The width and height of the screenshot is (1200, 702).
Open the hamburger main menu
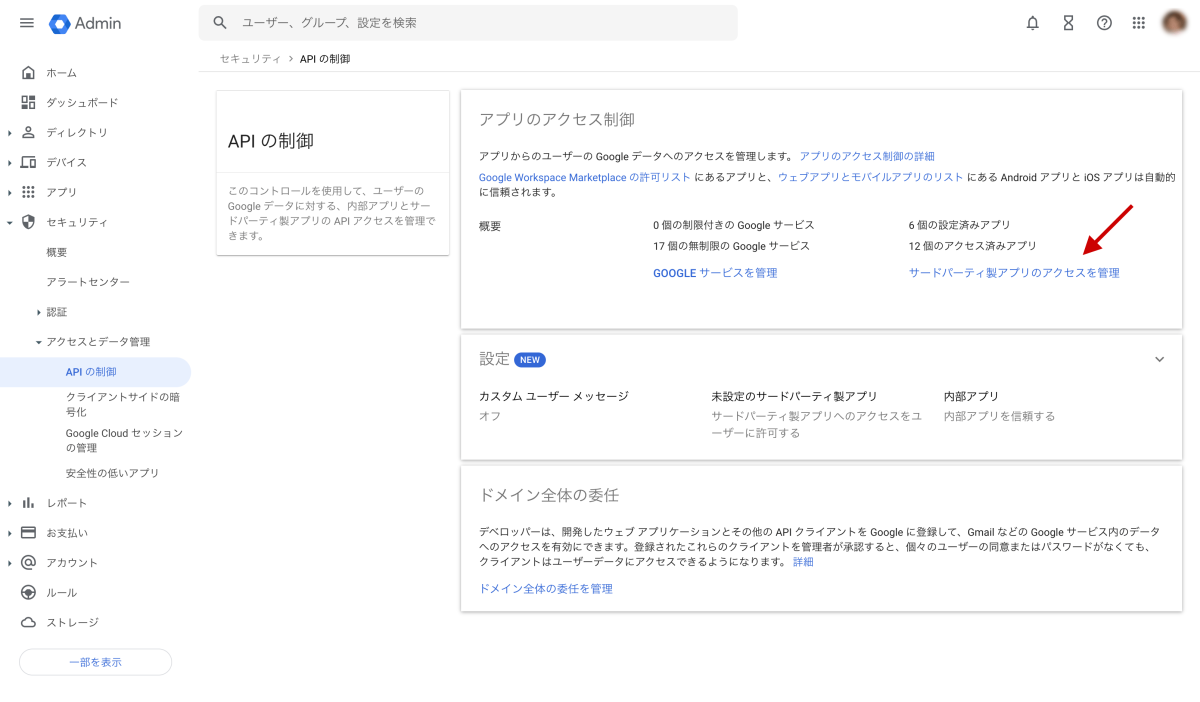point(27,23)
